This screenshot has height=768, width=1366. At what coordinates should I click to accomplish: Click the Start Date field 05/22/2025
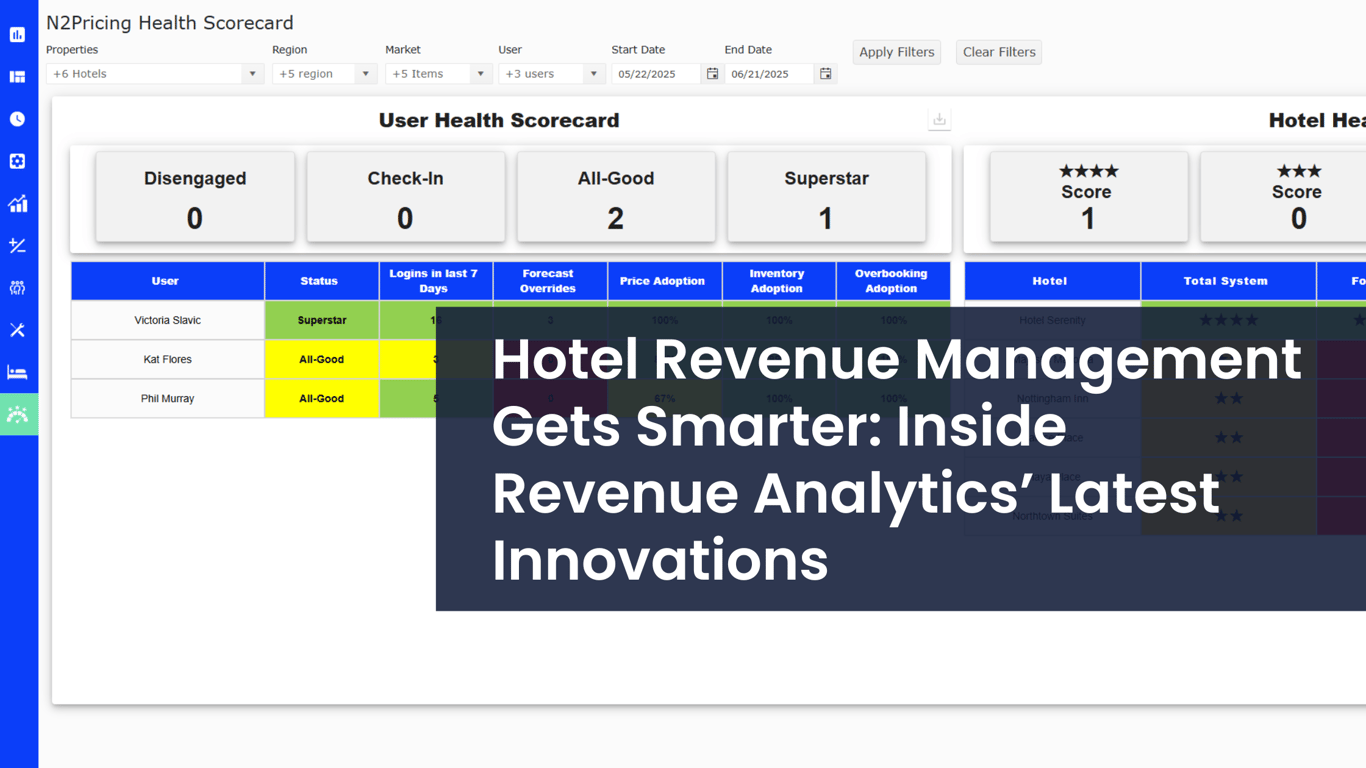point(657,74)
